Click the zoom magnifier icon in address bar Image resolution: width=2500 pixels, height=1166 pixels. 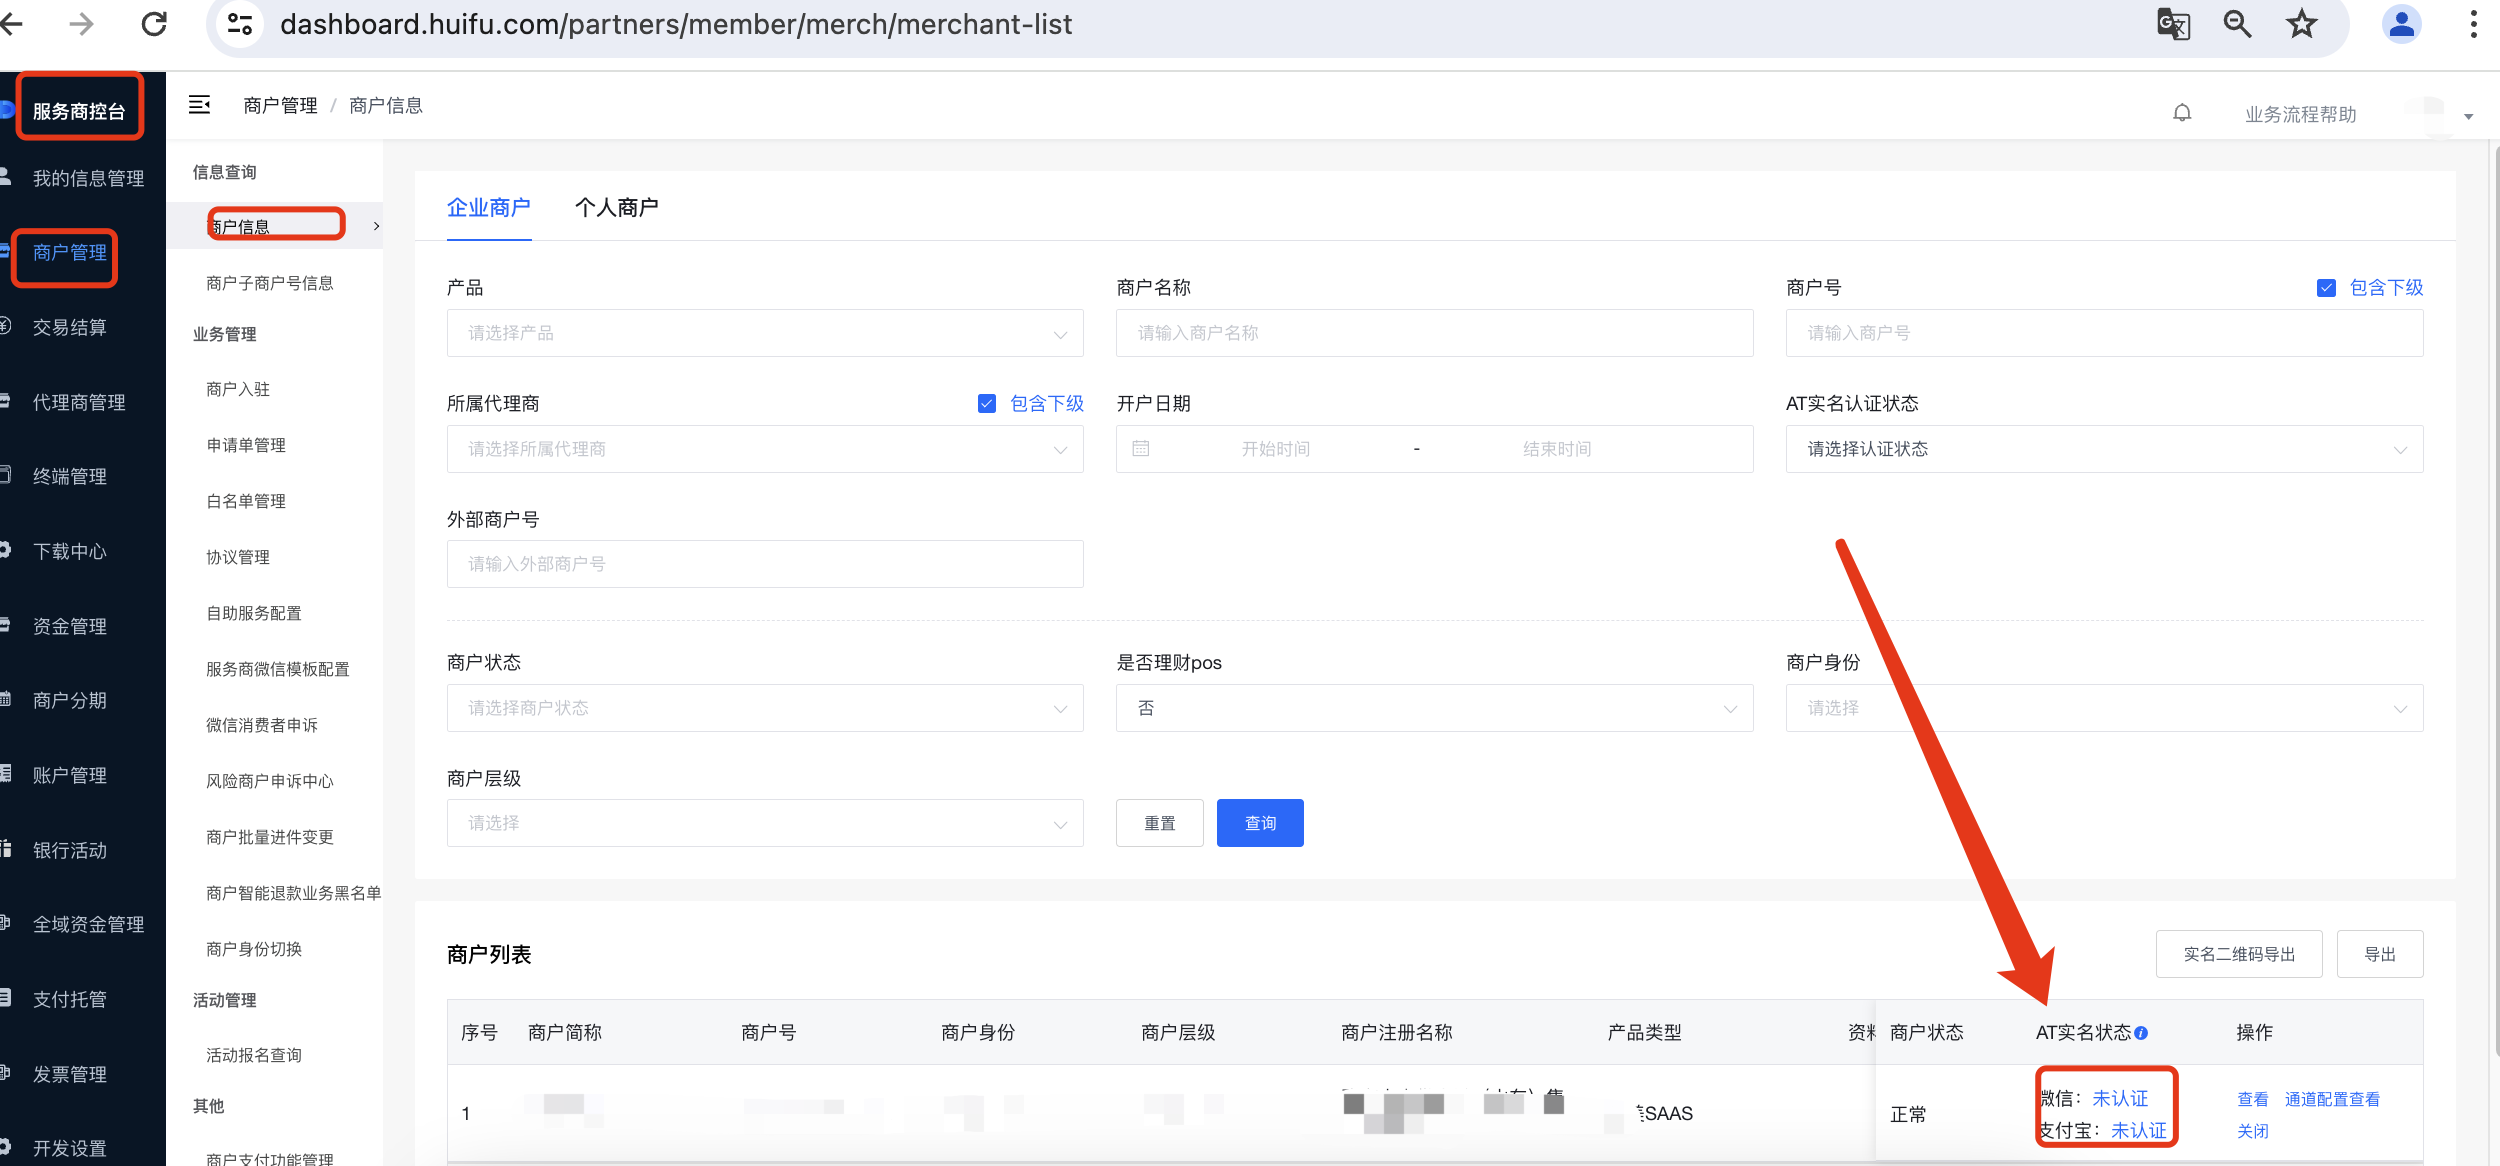click(2237, 24)
